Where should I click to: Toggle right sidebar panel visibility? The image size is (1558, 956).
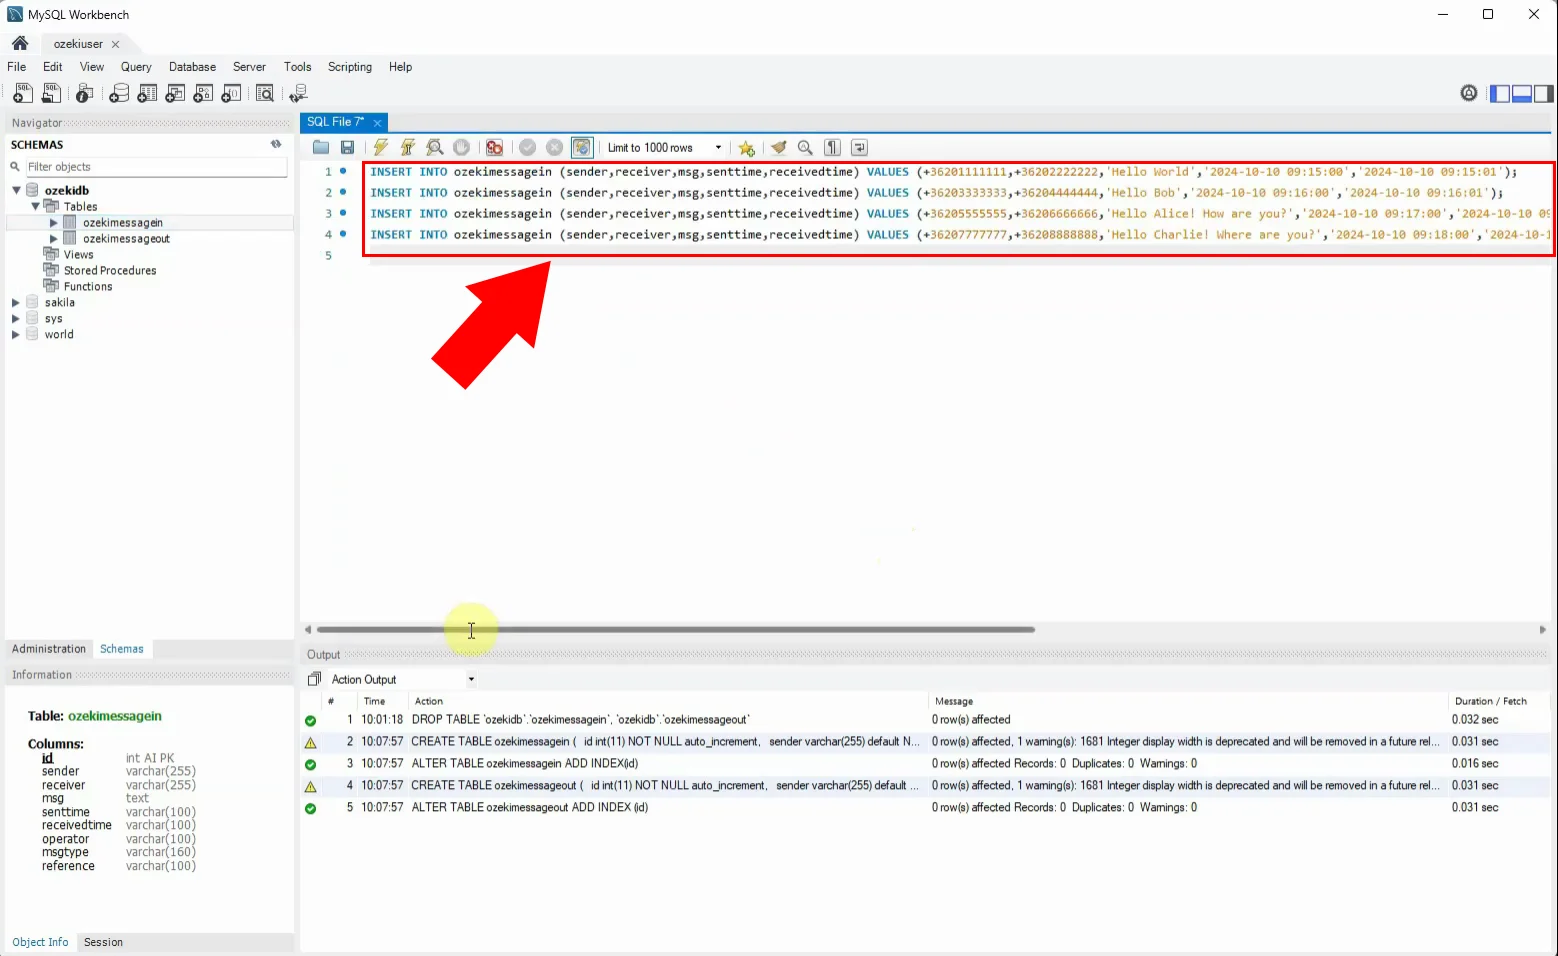(1544, 93)
